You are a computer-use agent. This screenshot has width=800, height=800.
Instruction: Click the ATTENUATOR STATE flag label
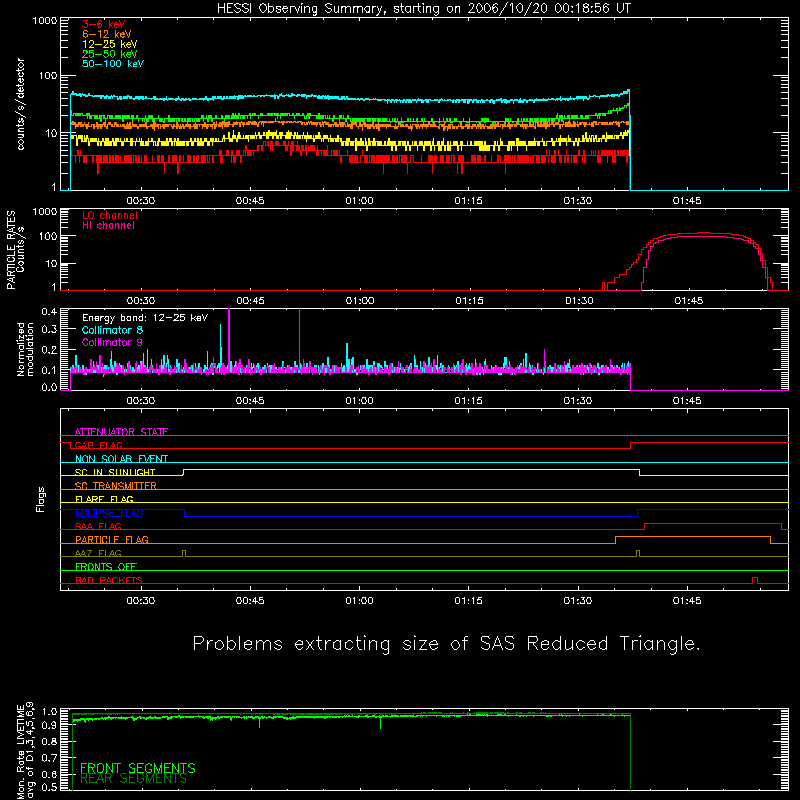(121, 432)
